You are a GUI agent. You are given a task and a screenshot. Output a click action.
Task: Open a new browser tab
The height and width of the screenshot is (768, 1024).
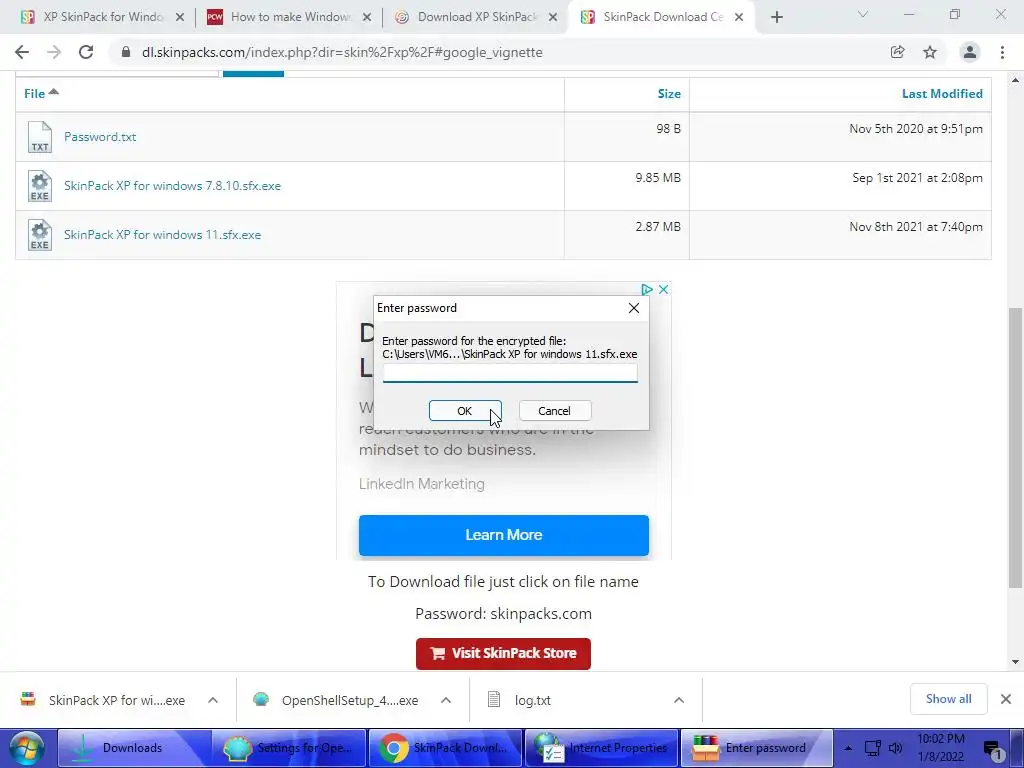tap(776, 17)
